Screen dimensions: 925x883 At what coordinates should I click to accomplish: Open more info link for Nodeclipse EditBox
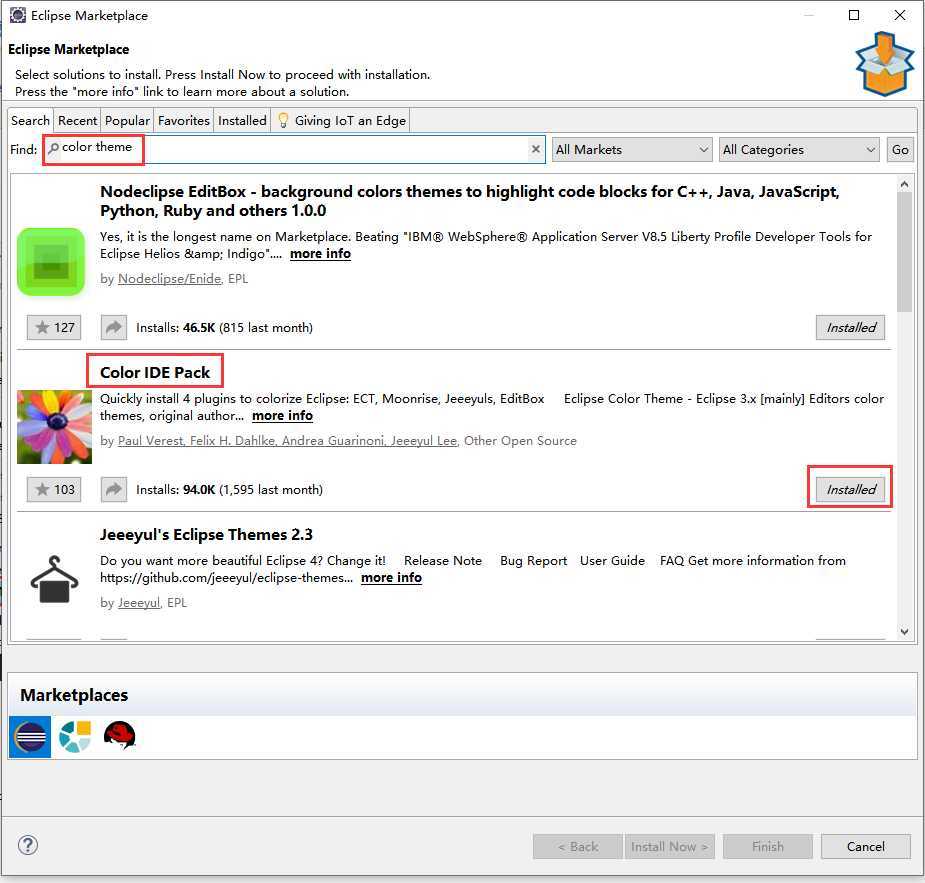point(320,254)
